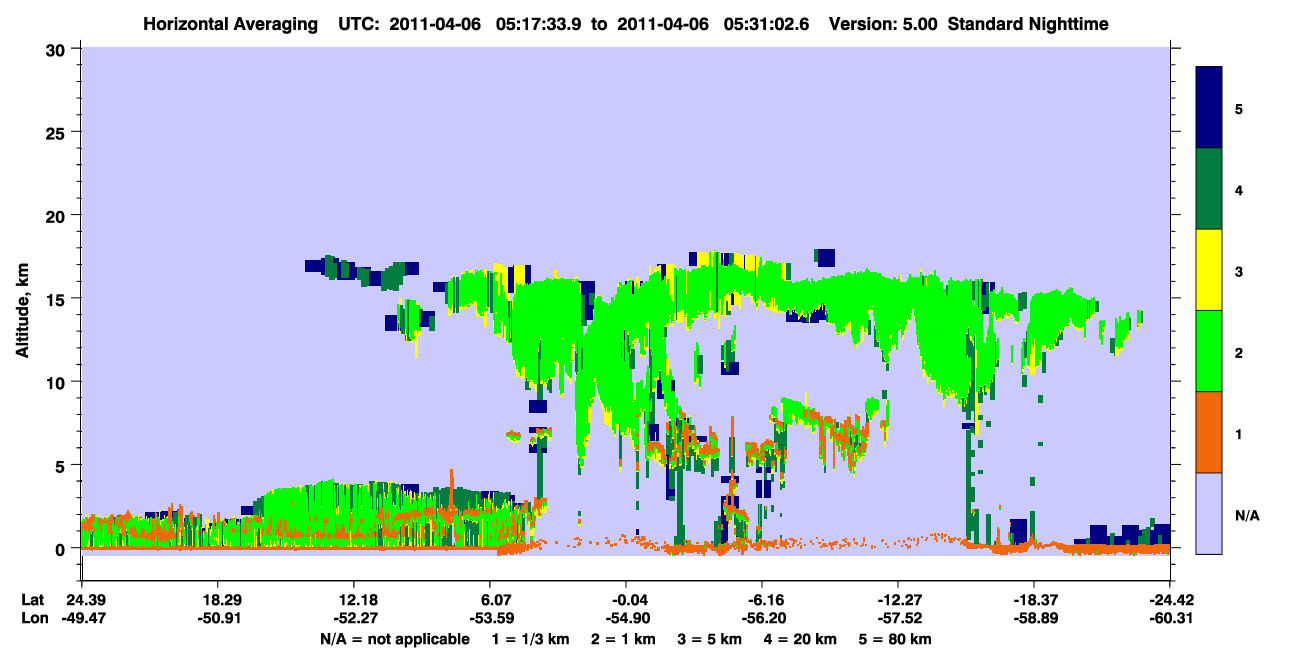Click the yellow level 3 color swatch

tap(1209, 269)
